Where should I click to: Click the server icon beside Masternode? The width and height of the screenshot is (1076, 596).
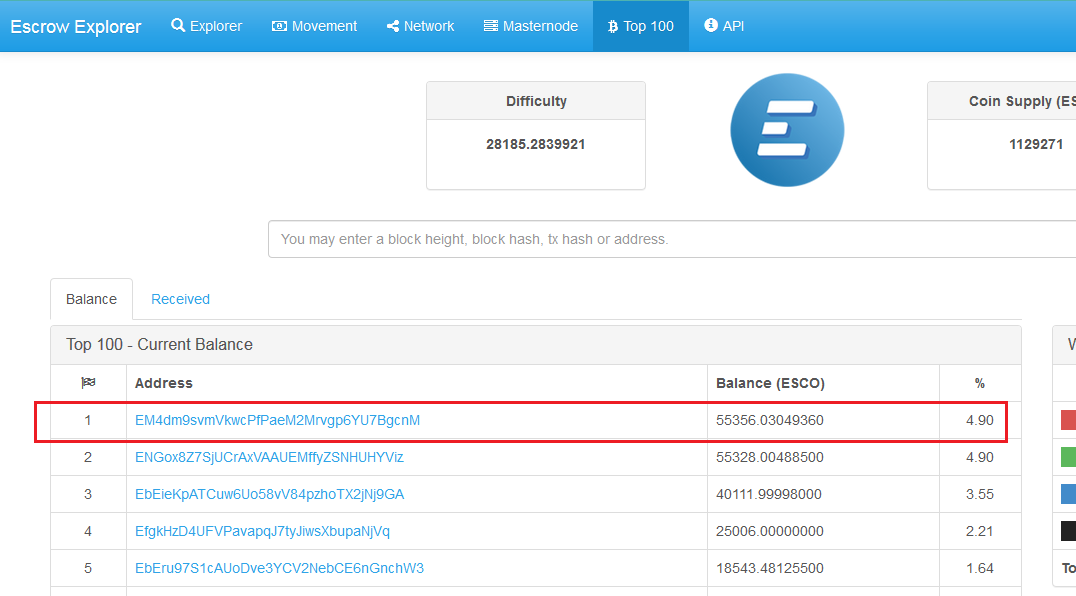tap(491, 26)
